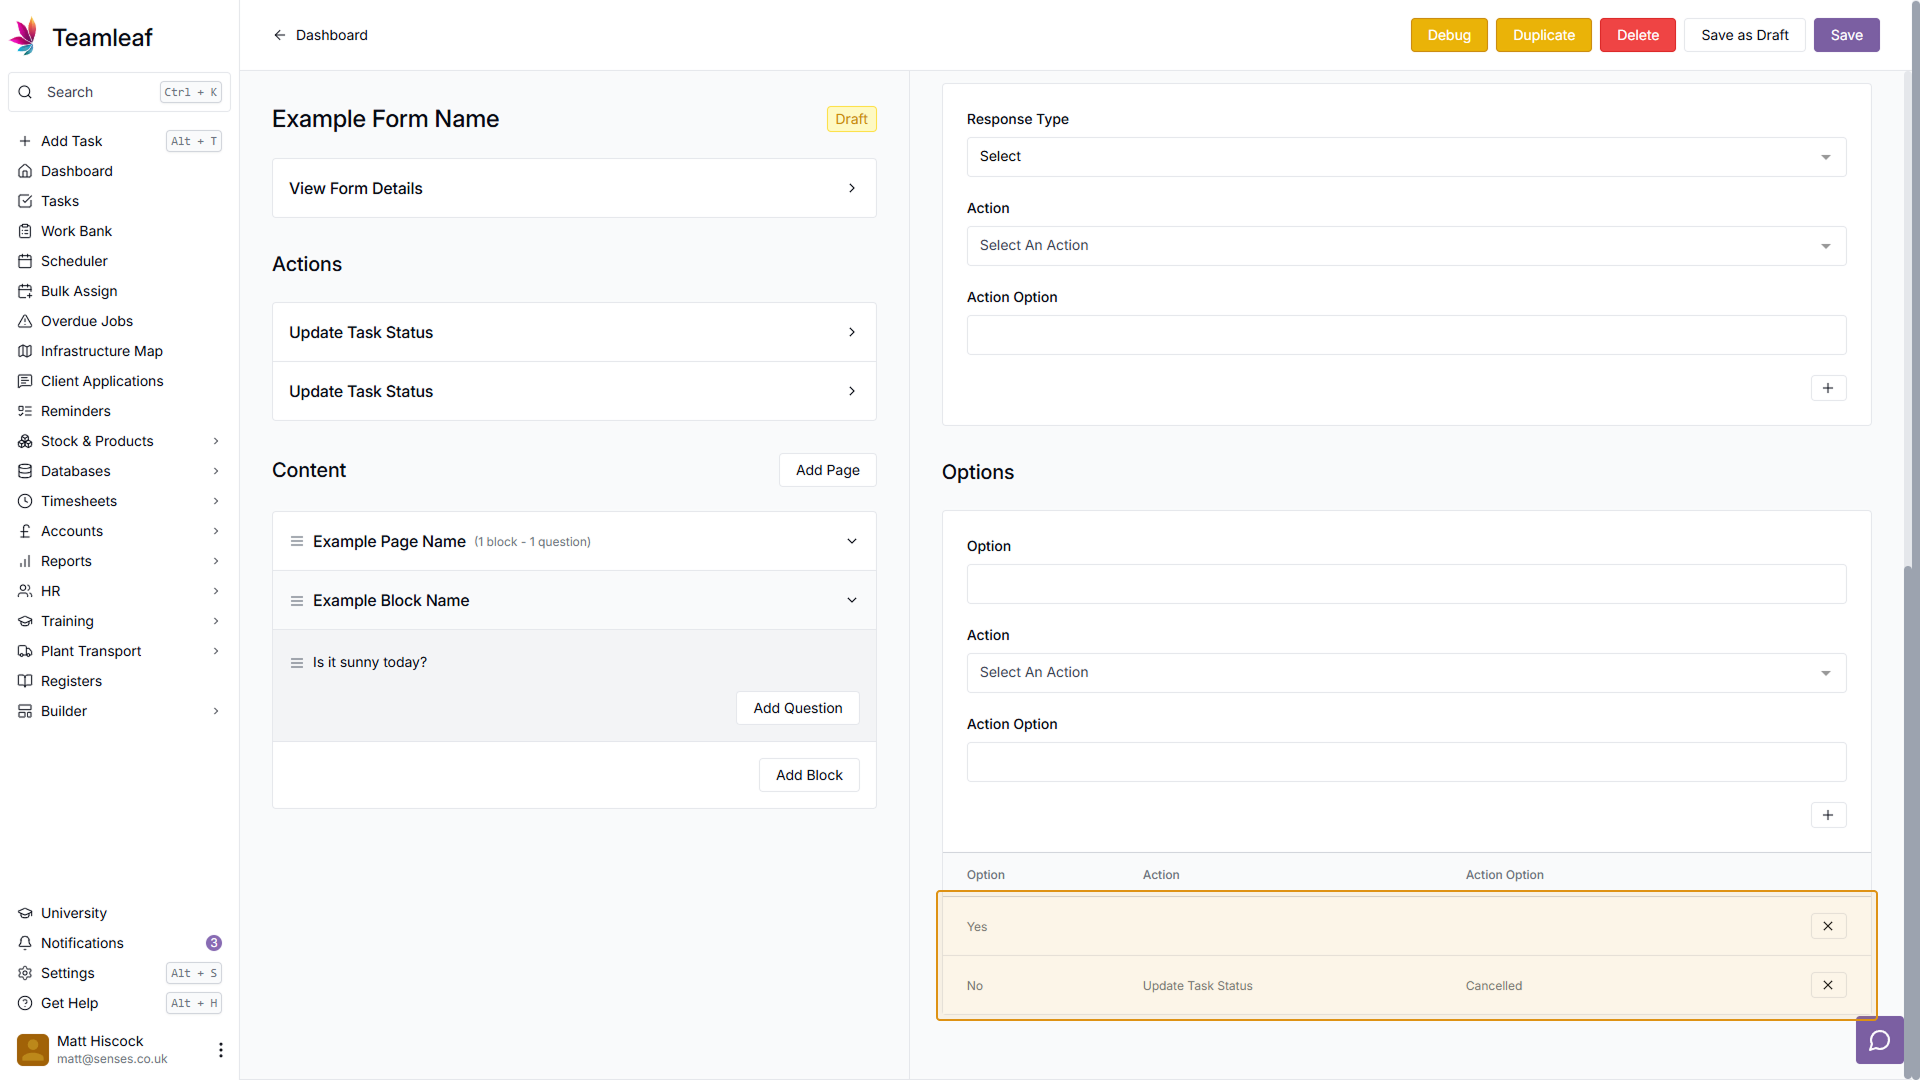The image size is (1920, 1080).
Task: Open the Response Type dropdown
Action: pyautogui.click(x=1405, y=157)
